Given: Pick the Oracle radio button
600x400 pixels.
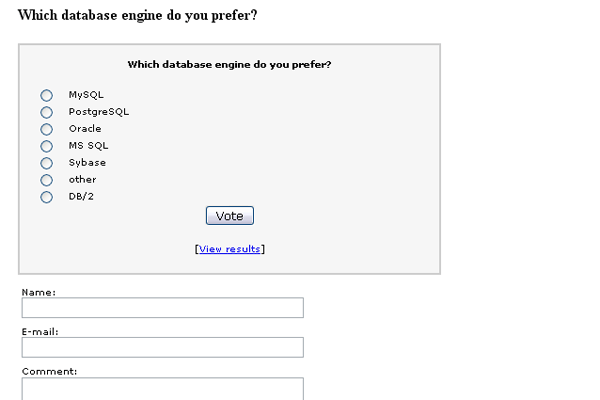Looking at the screenshot, I should tap(46, 129).
